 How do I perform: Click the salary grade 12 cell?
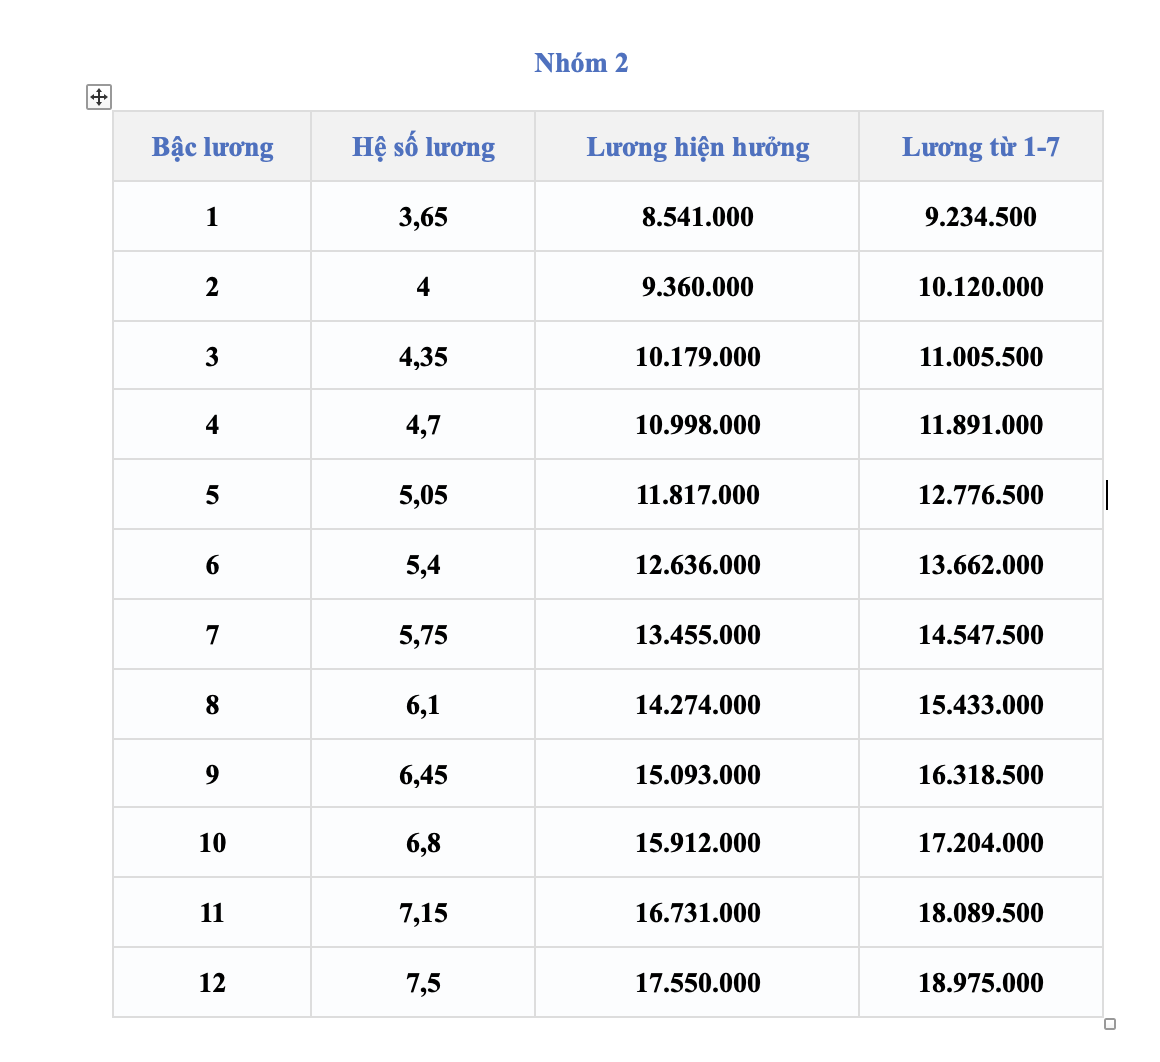tap(212, 982)
